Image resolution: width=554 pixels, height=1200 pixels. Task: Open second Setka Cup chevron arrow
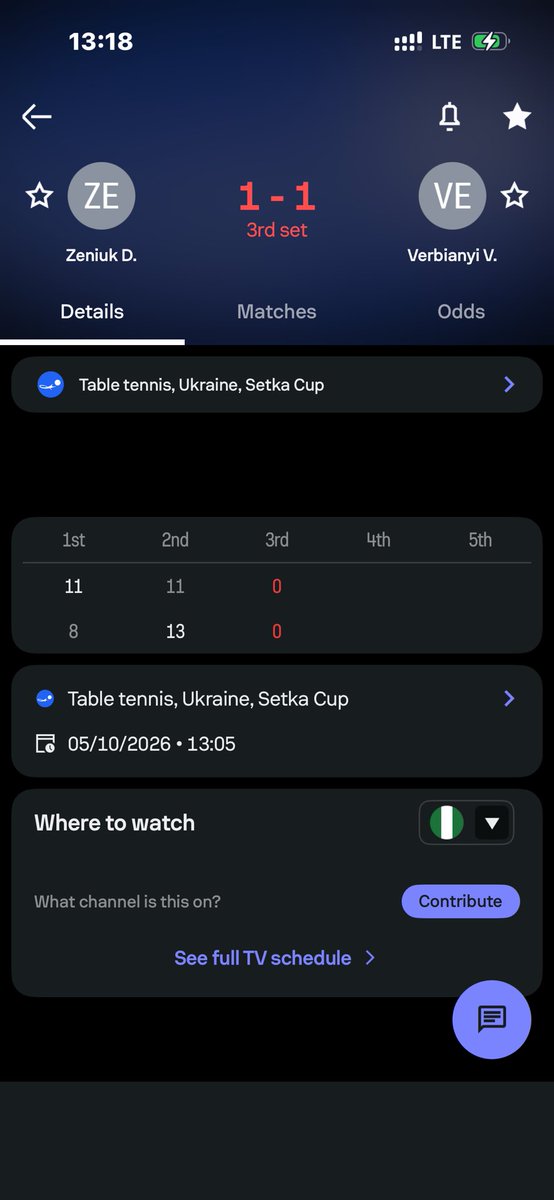(509, 698)
